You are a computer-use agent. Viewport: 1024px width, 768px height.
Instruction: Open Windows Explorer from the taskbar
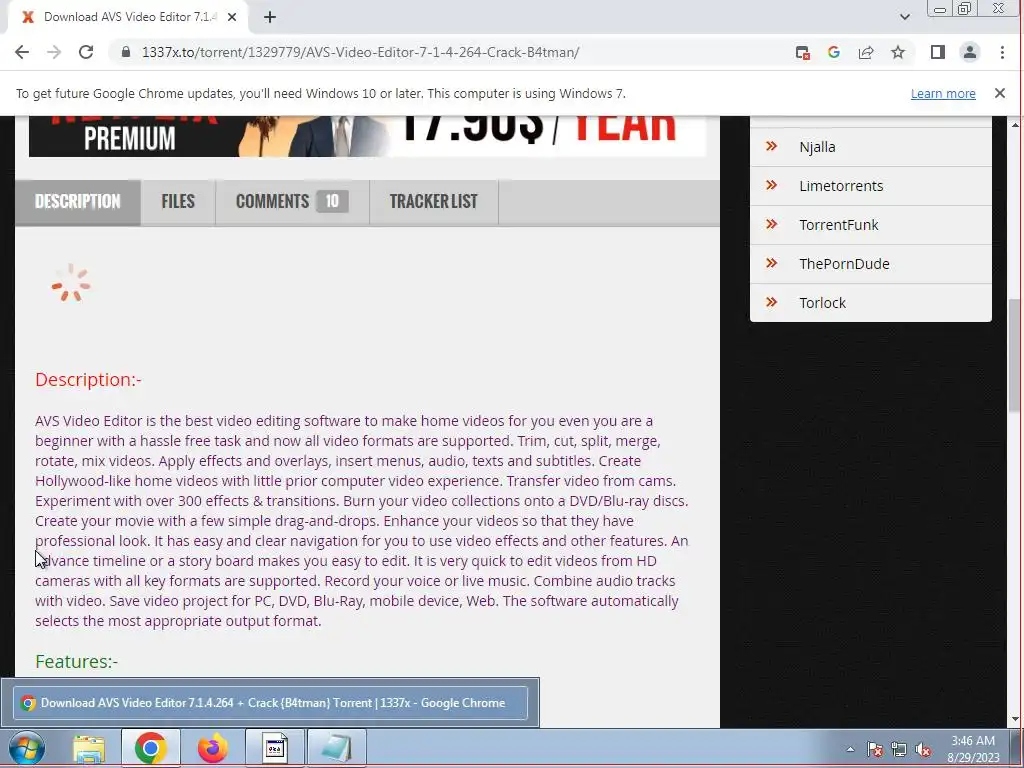coord(89,748)
